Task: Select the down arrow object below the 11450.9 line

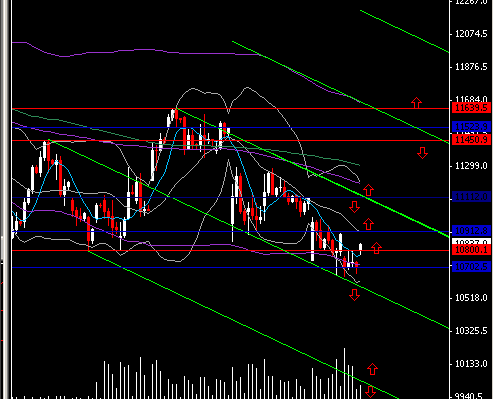Action: 422,153
